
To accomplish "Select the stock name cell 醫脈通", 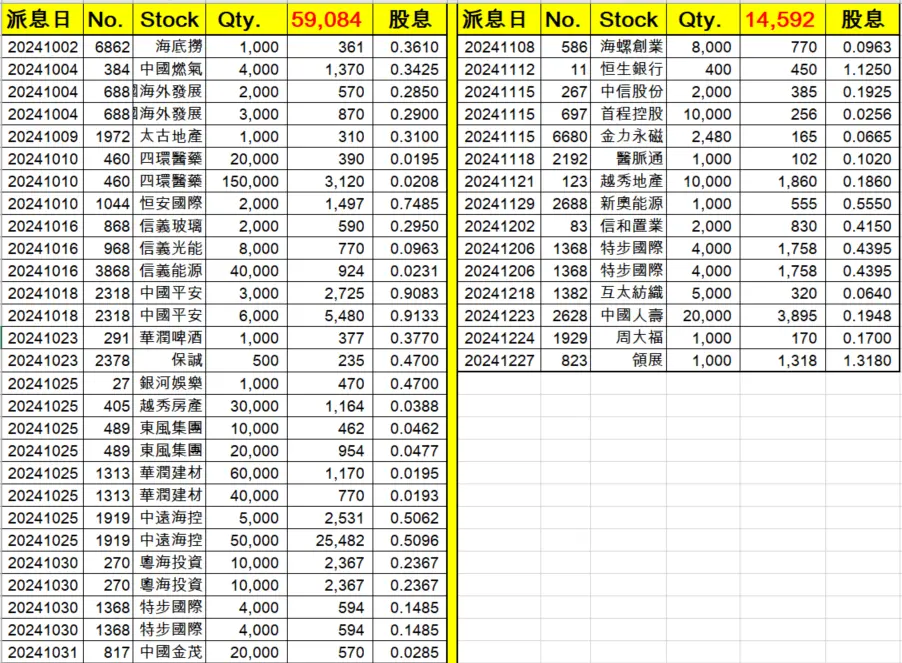I will point(628,159).
